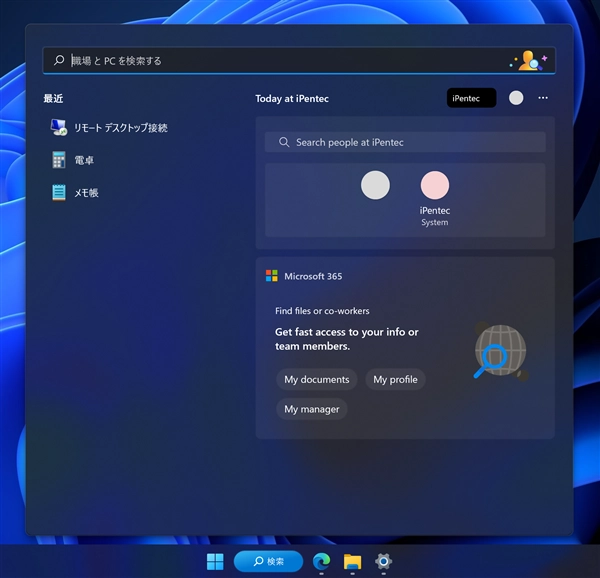Open File Explorer from the taskbar
This screenshot has width=600, height=578.
[352, 562]
